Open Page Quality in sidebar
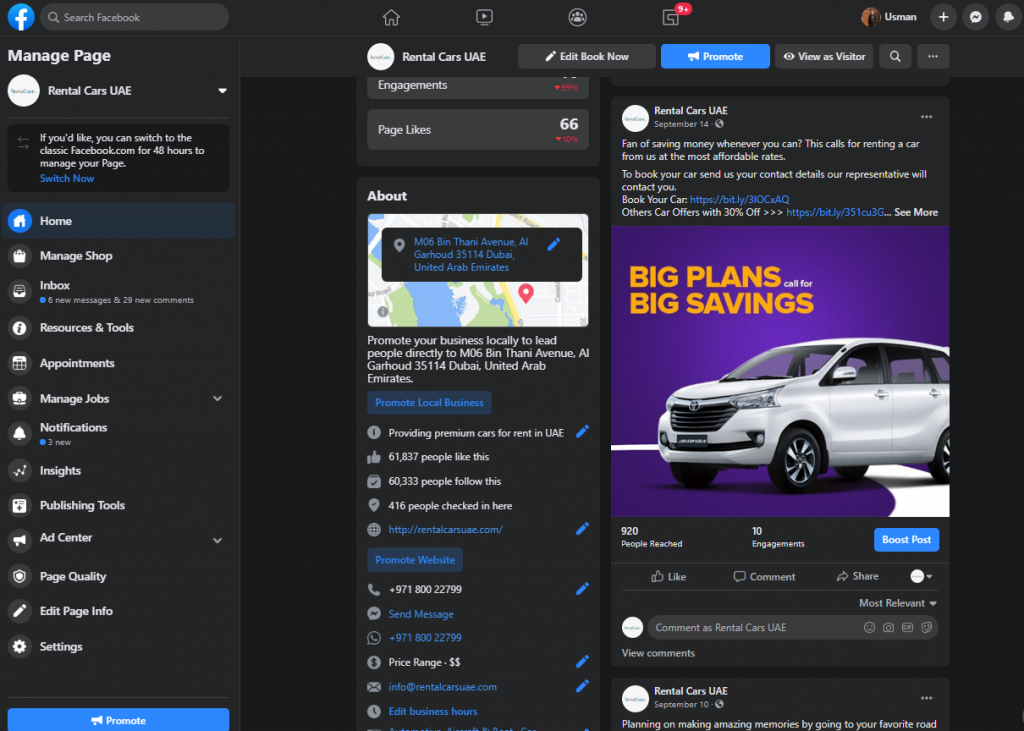The width and height of the screenshot is (1024, 731). (x=119, y=576)
